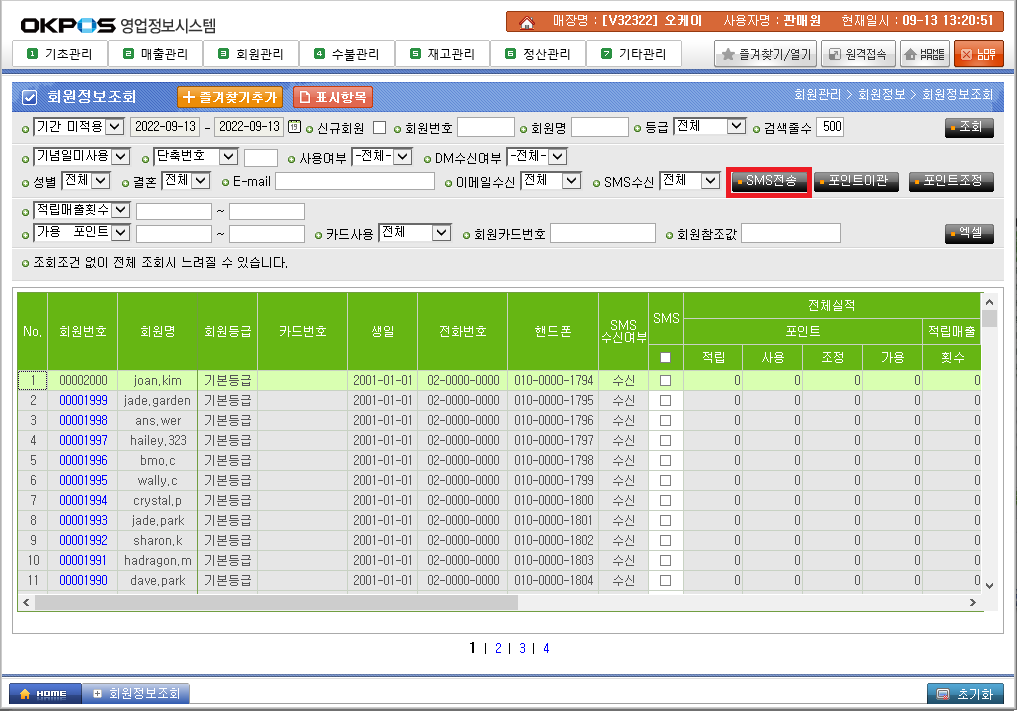Click the 즐겨찾기추가 plus button
The image size is (1017, 711).
tap(230, 97)
